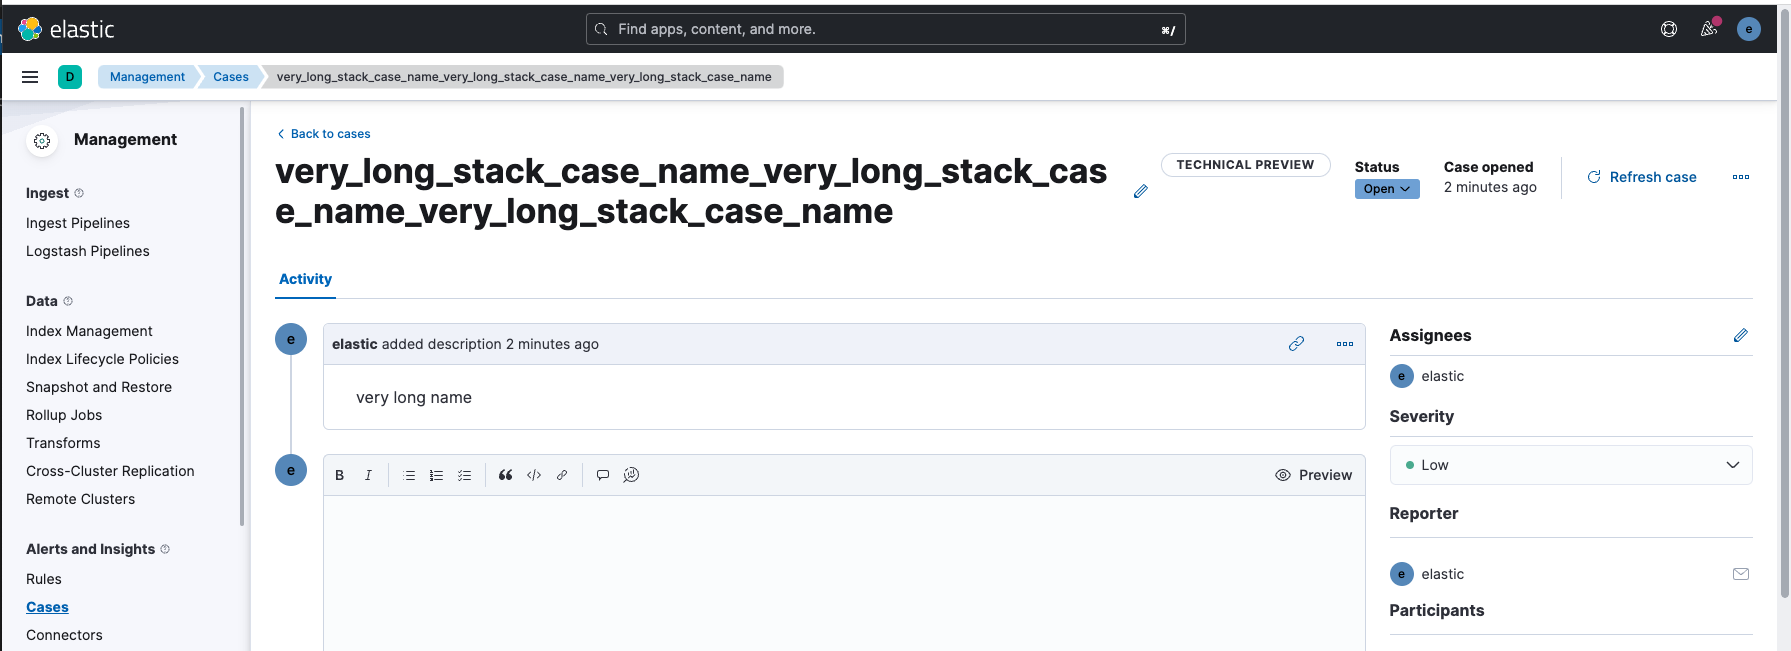Apply italic formatting in editor
Image resolution: width=1791 pixels, height=651 pixels.
tap(368, 475)
